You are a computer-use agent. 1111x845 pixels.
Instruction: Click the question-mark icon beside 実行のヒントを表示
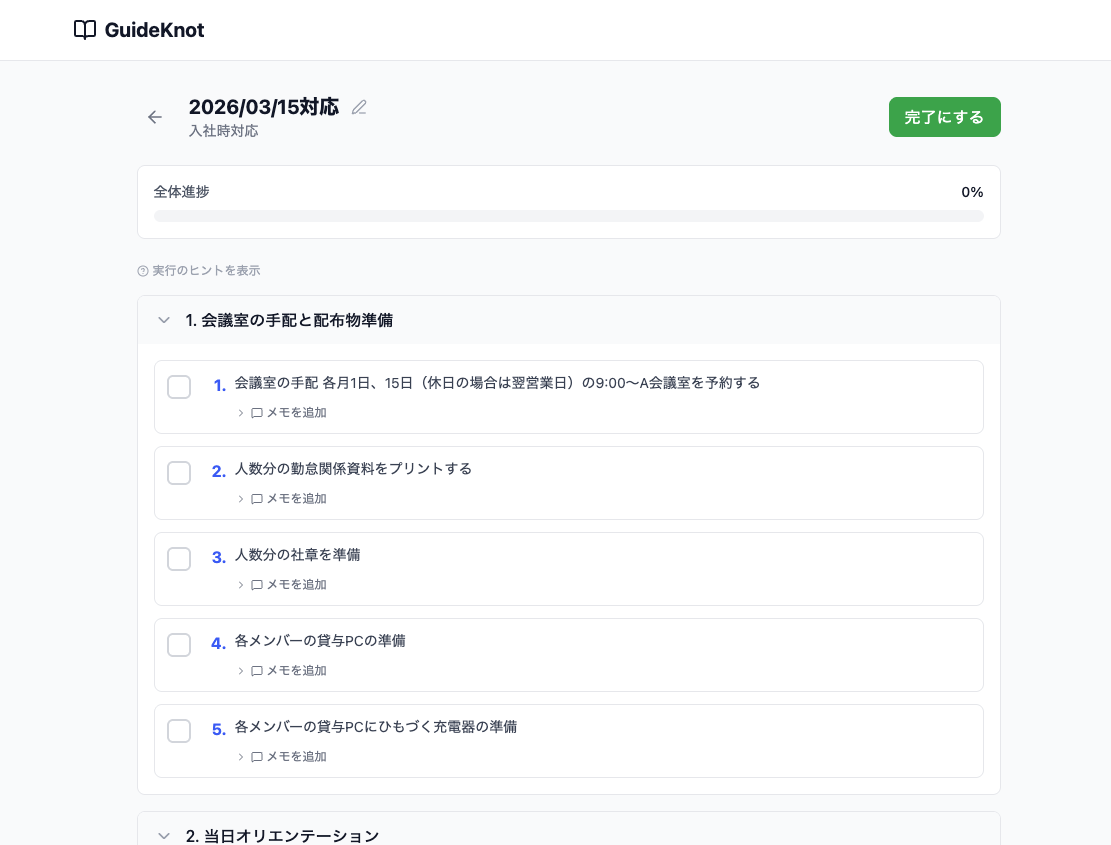141,270
